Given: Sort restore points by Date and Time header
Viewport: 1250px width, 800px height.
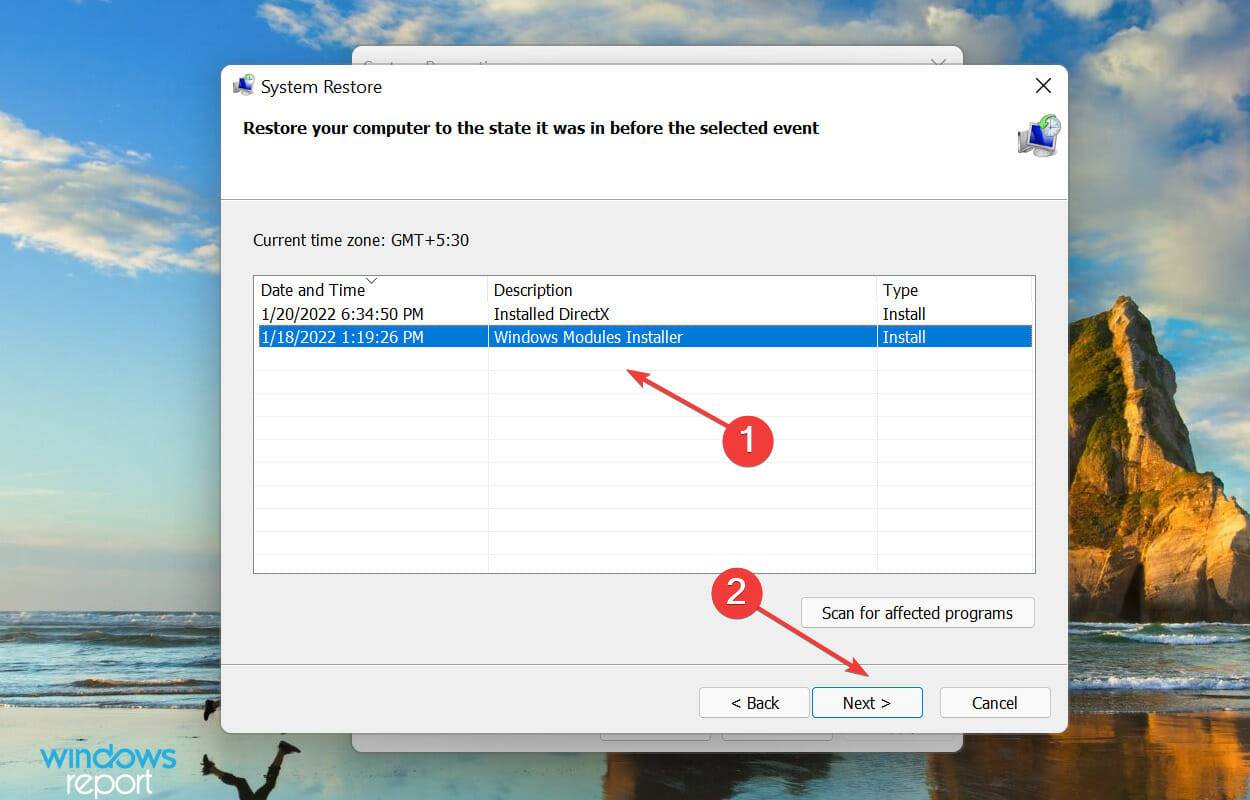Looking at the screenshot, I should point(313,290).
